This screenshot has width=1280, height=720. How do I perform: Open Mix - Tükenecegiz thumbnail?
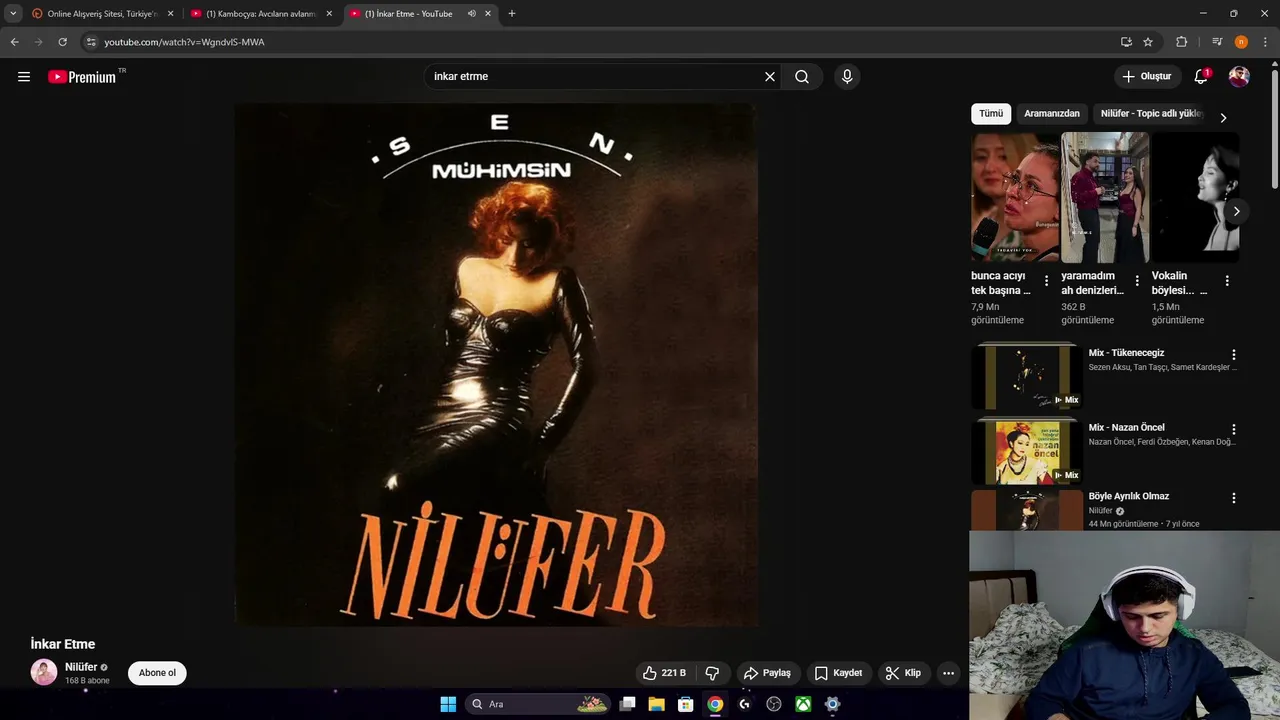1027,376
